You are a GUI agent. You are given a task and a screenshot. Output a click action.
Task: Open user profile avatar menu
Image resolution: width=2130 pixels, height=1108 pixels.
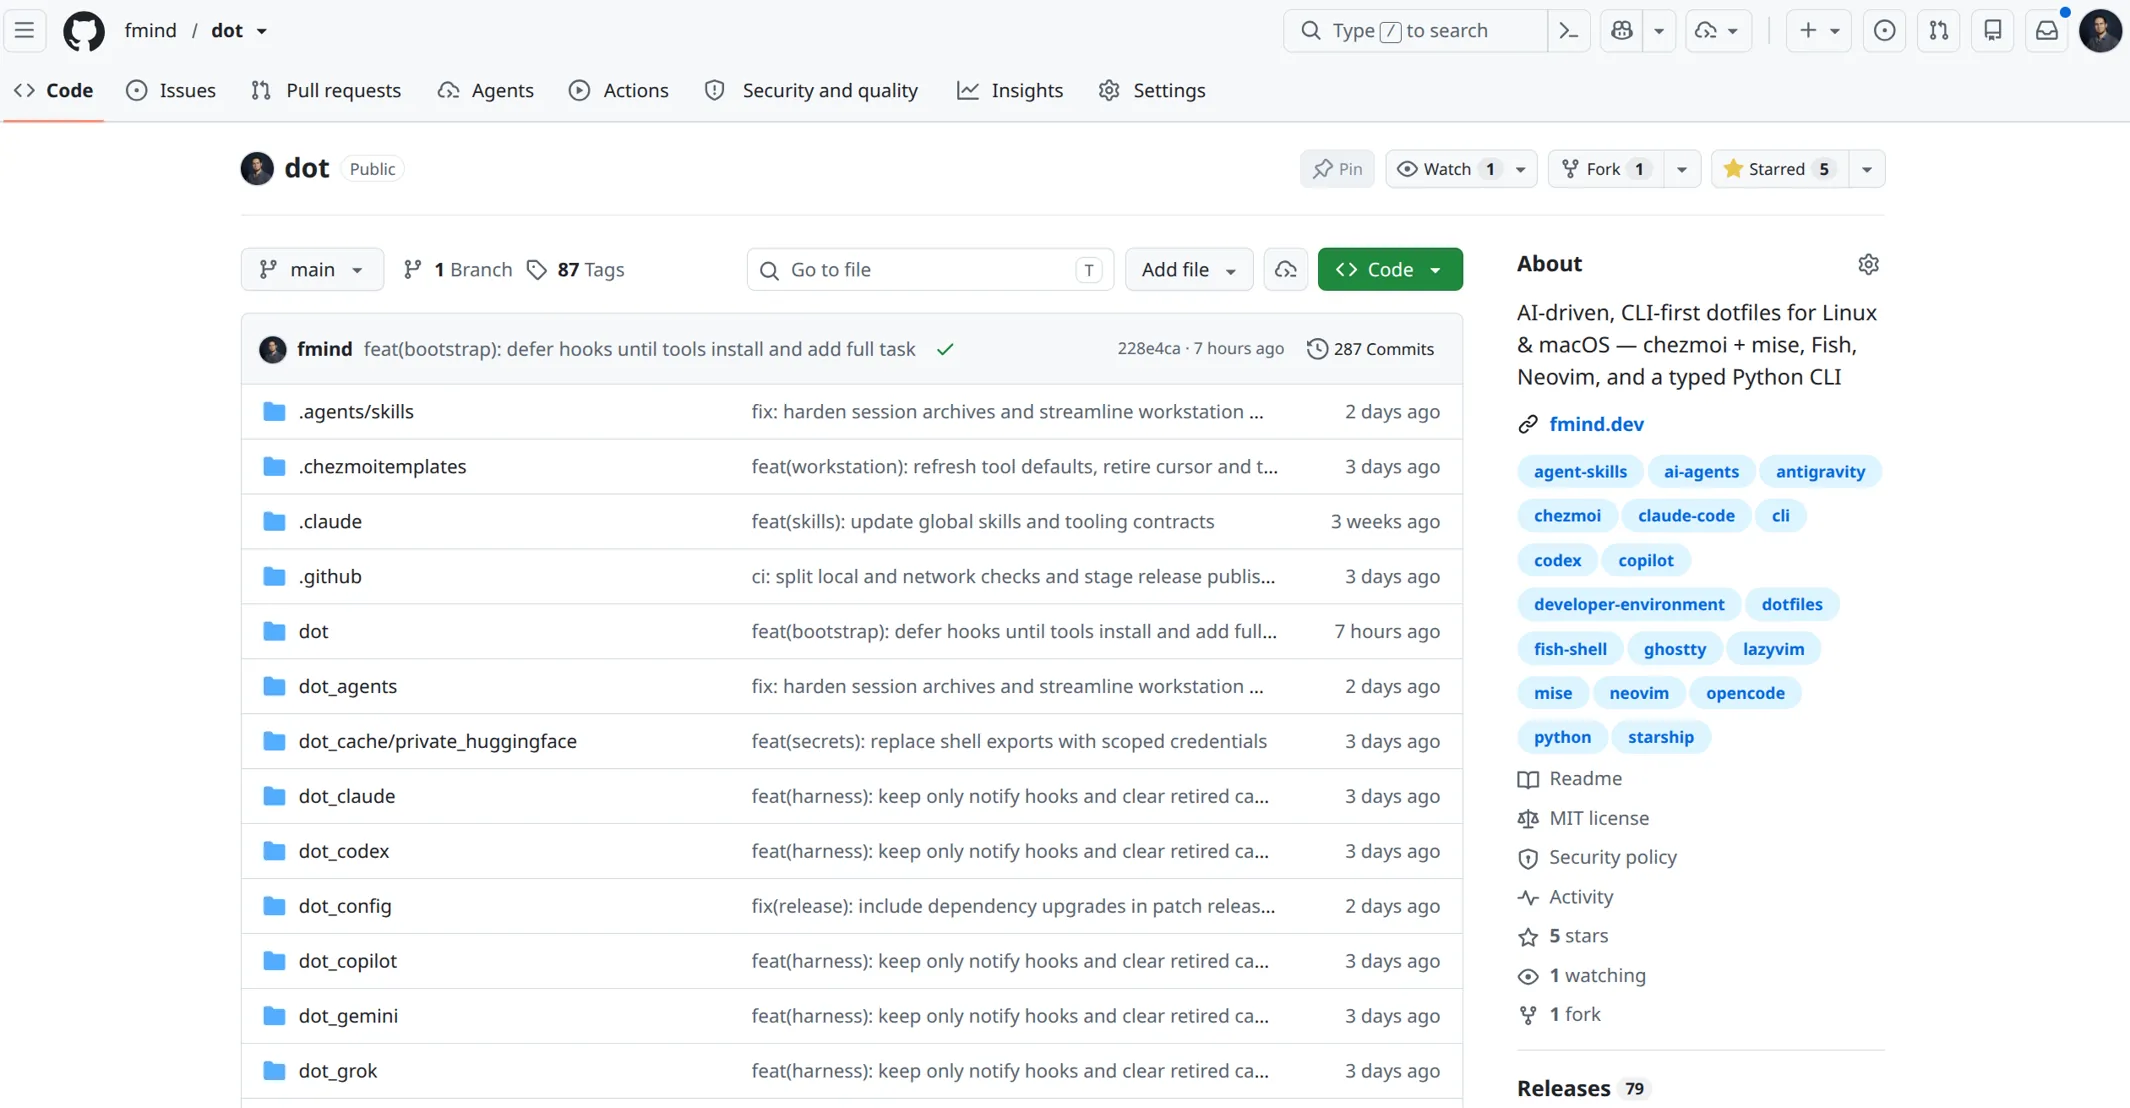[2100, 31]
